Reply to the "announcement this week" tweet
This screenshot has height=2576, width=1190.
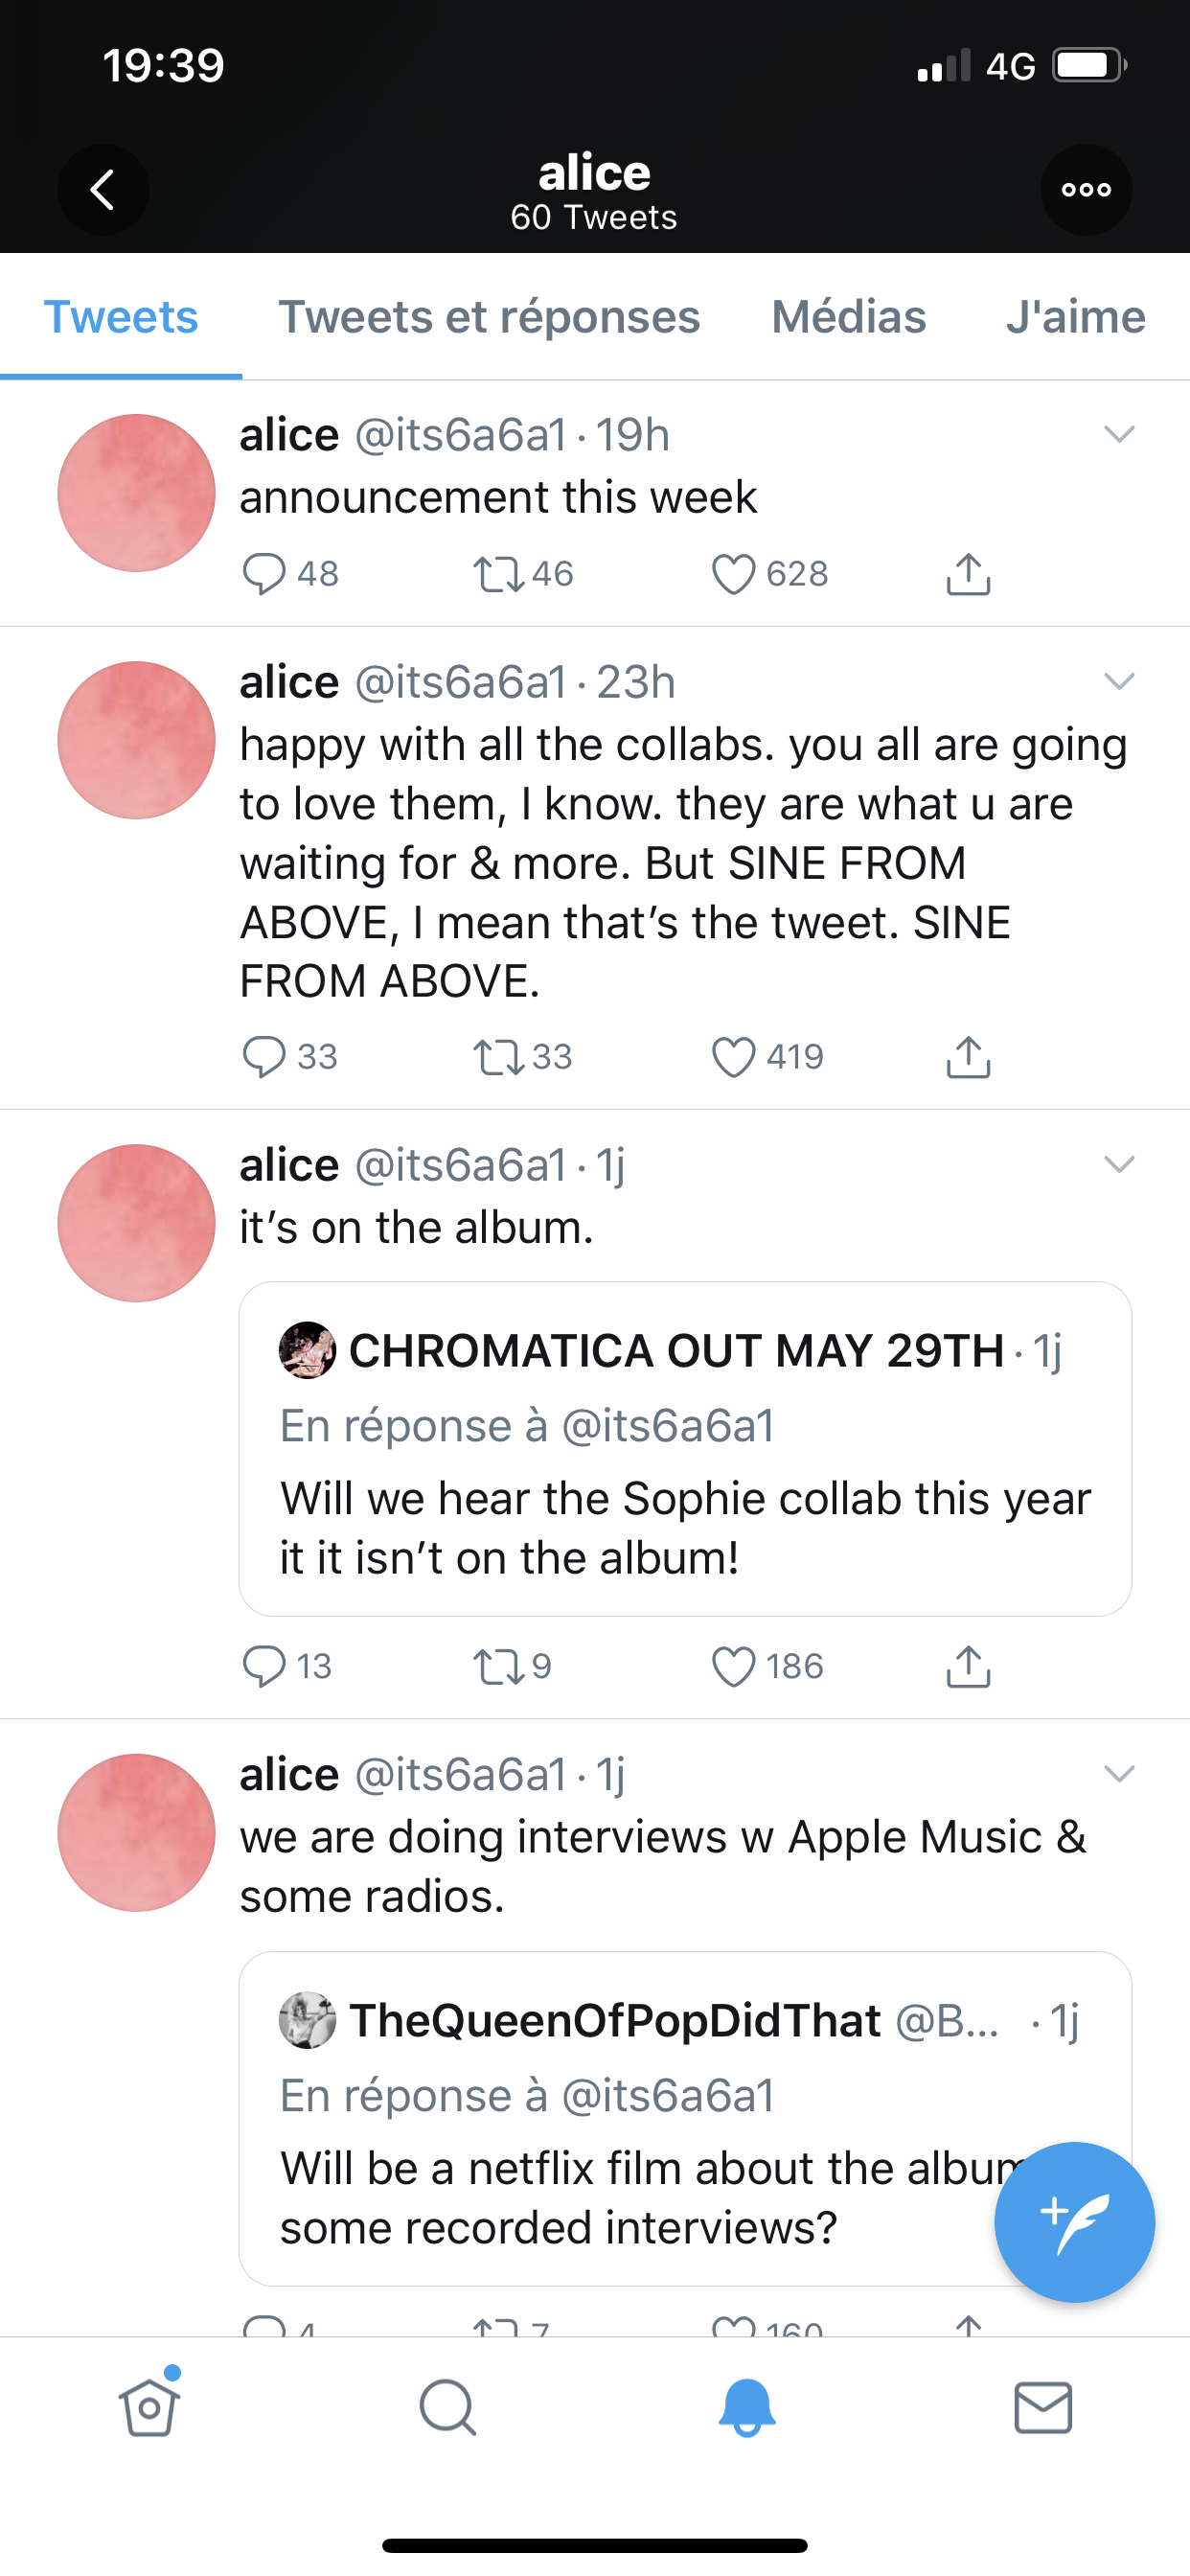(x=264, y=574)
